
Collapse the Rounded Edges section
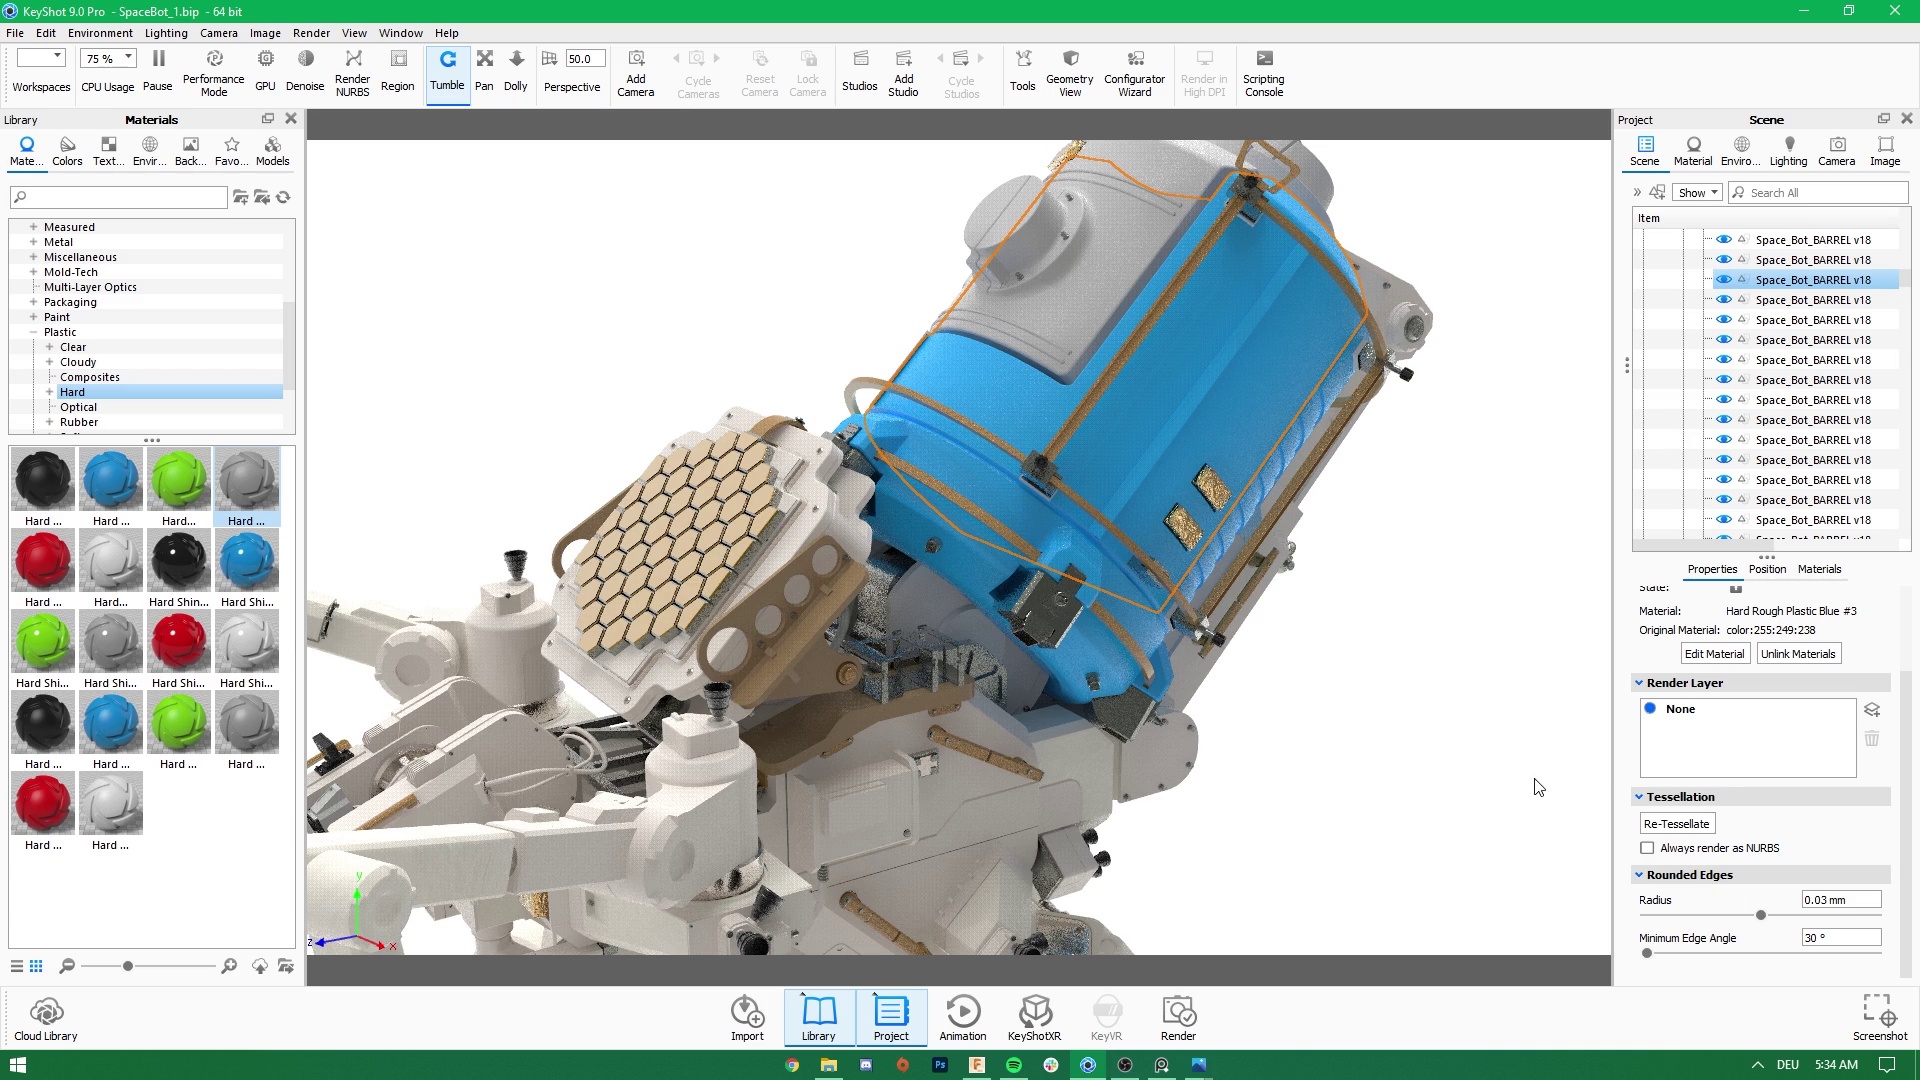(x=1639, y=875)
